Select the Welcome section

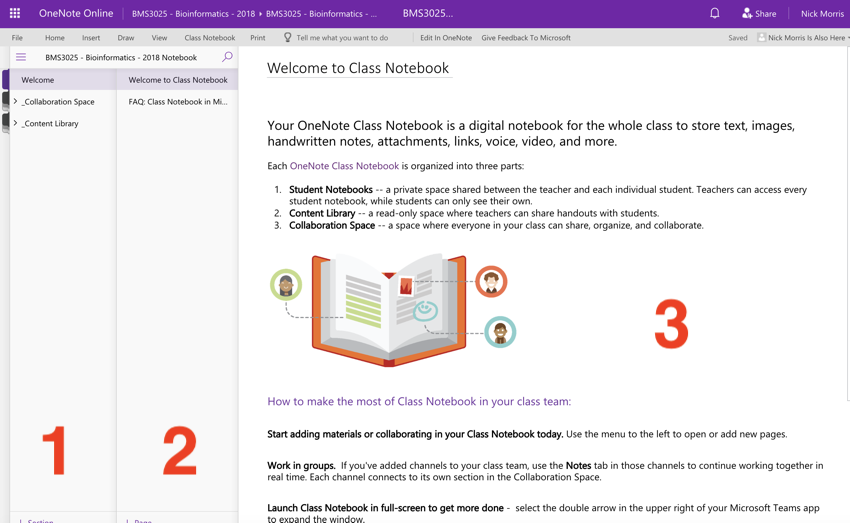(x=38, y=80)
